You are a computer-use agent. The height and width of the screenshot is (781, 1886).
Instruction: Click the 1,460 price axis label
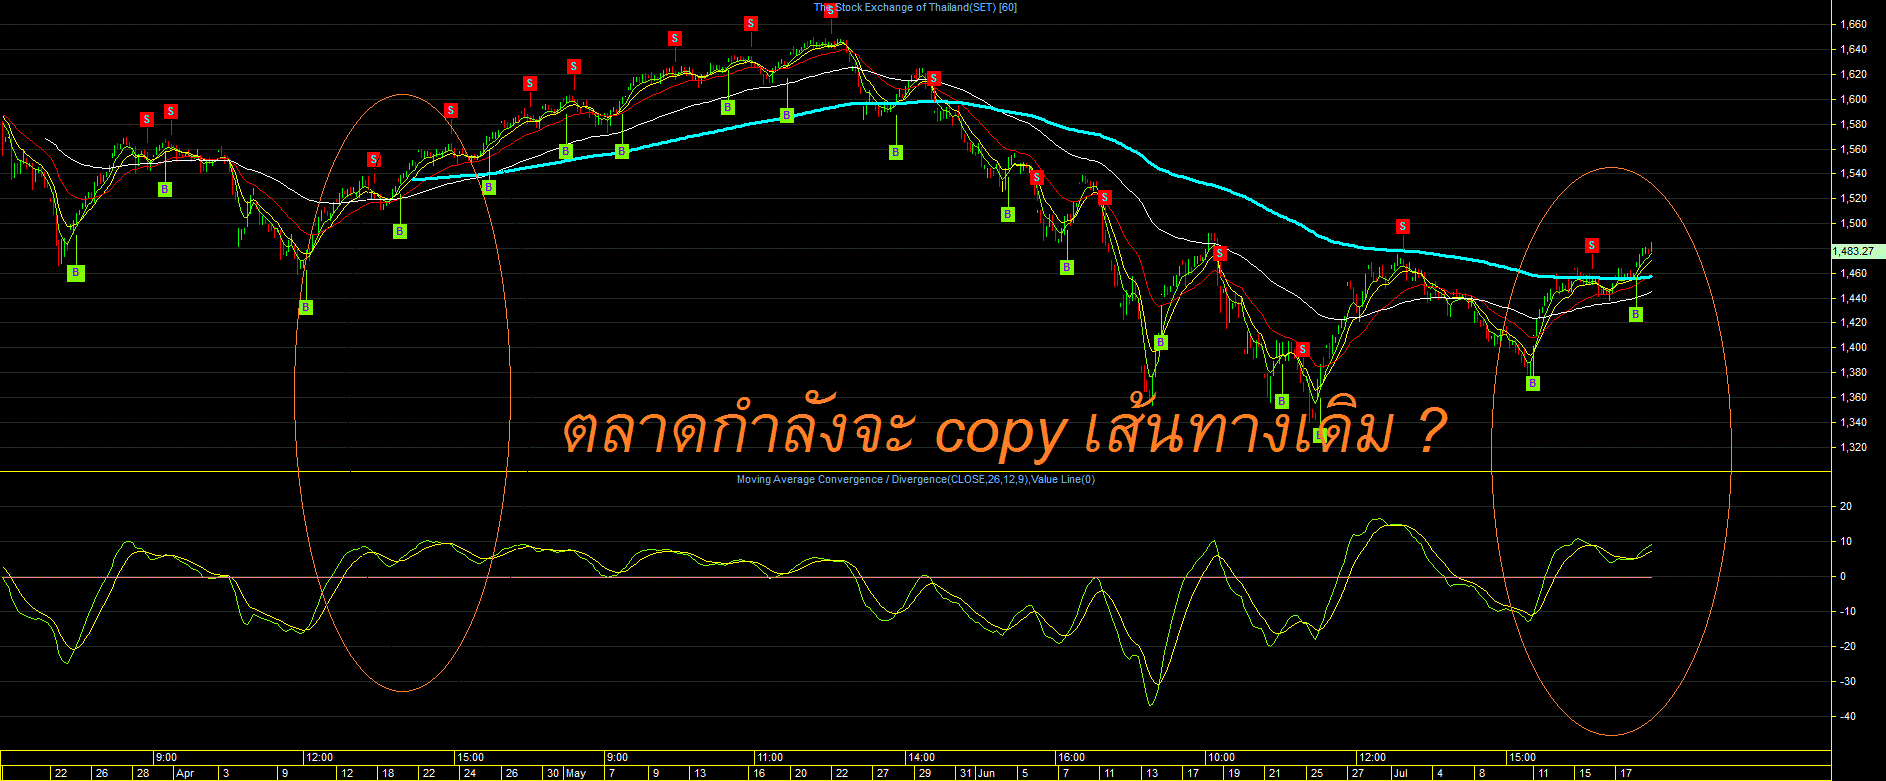pos(1853,273)
